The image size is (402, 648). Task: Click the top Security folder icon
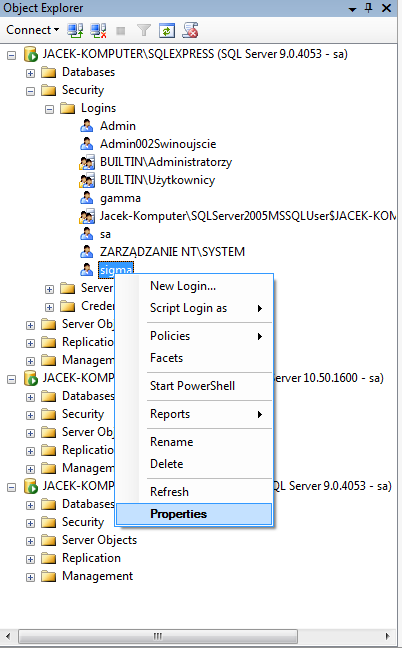click(49, 90)
